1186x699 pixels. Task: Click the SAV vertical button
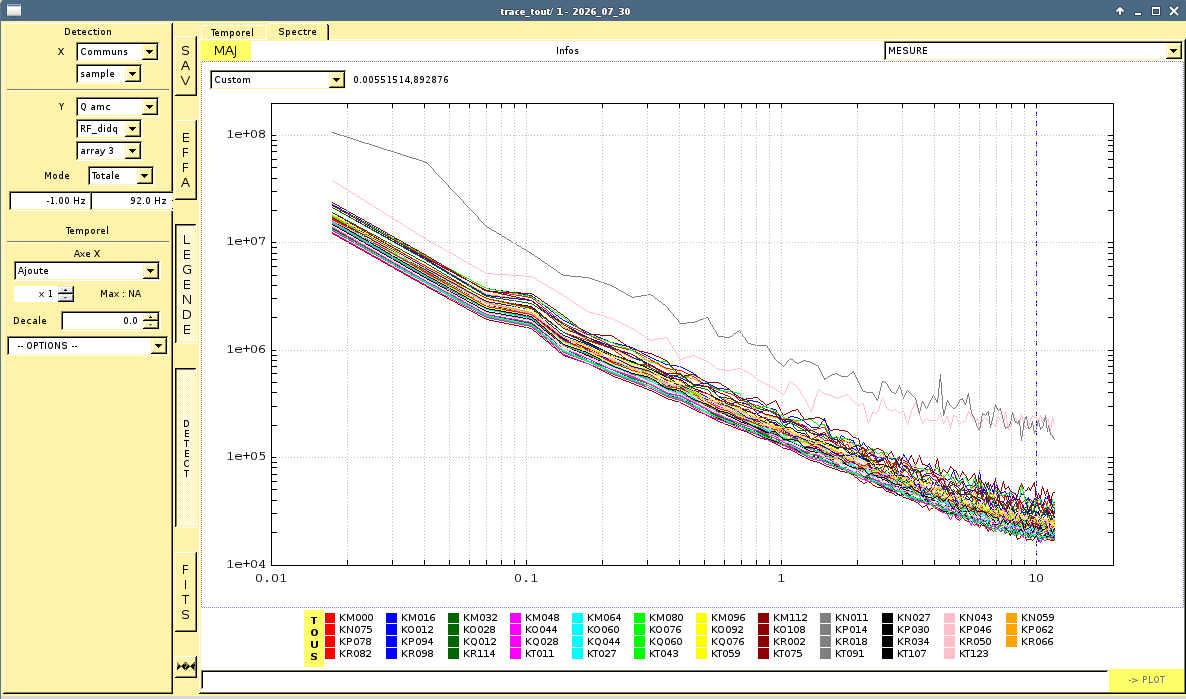(185, 66)
